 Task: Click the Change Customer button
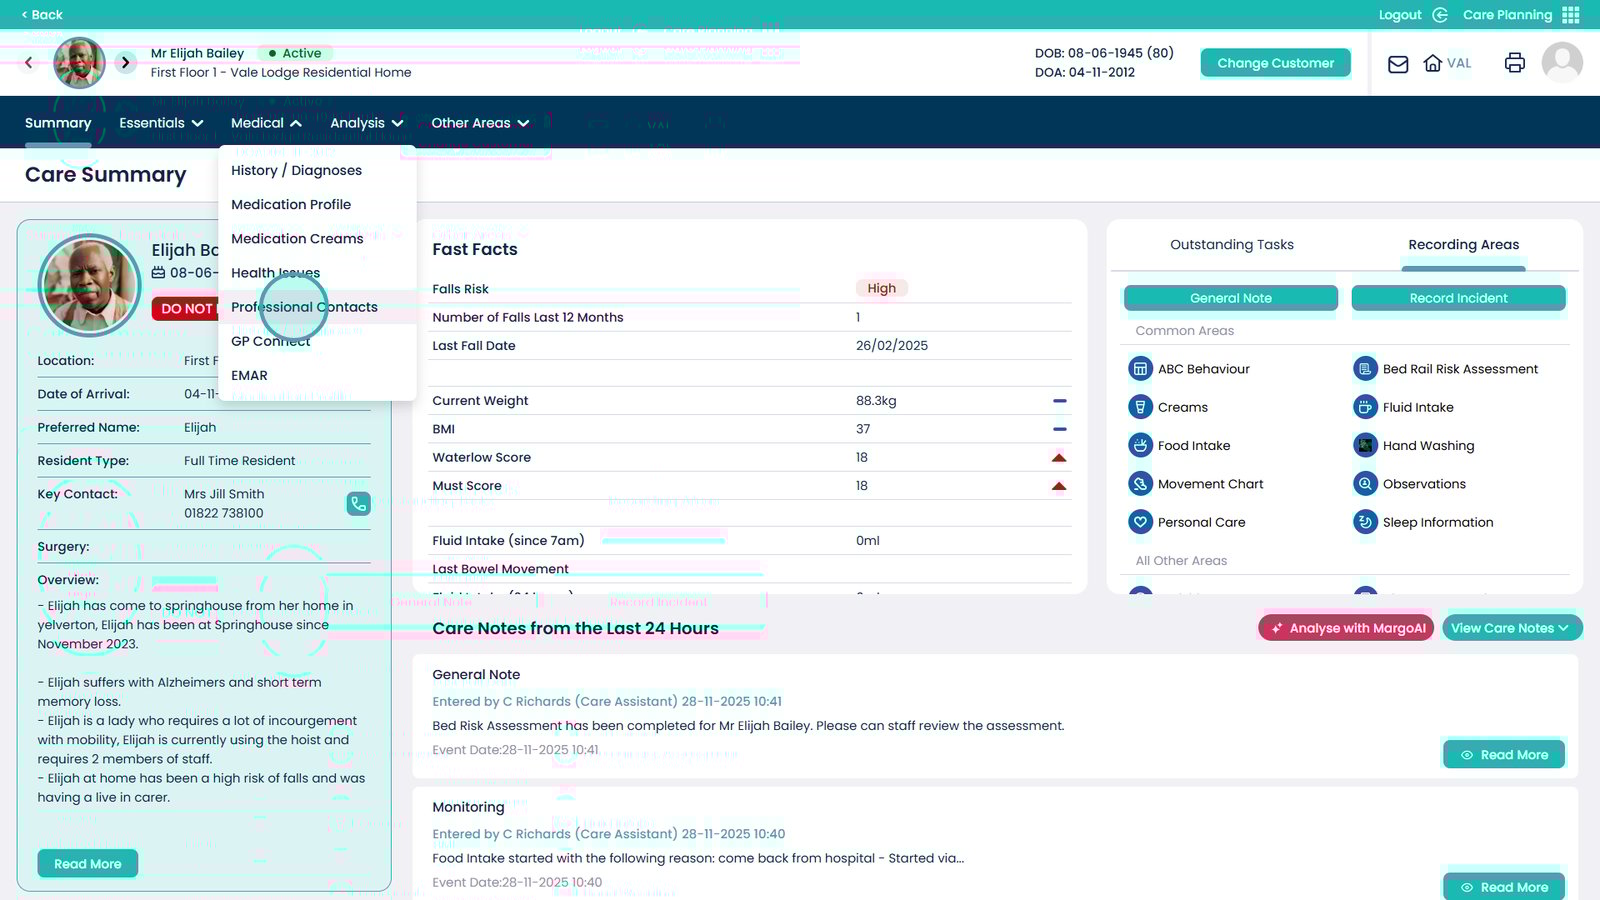[1275, 63]
